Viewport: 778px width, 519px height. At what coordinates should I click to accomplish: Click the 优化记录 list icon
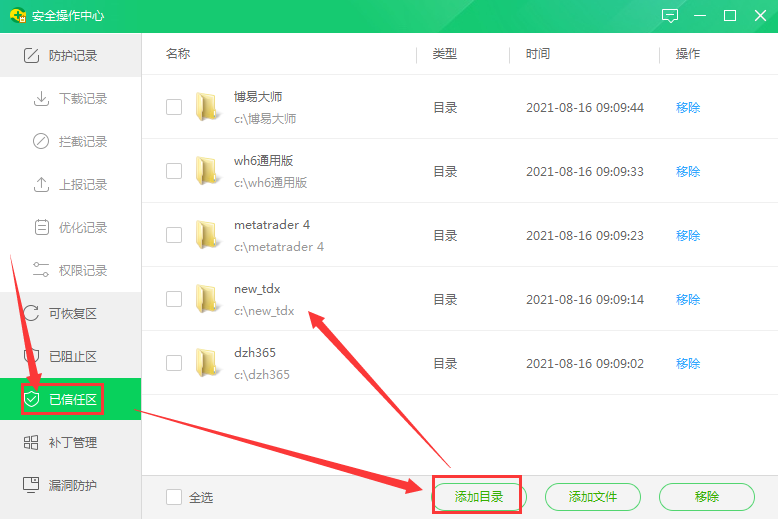click(x=41, y=227)
